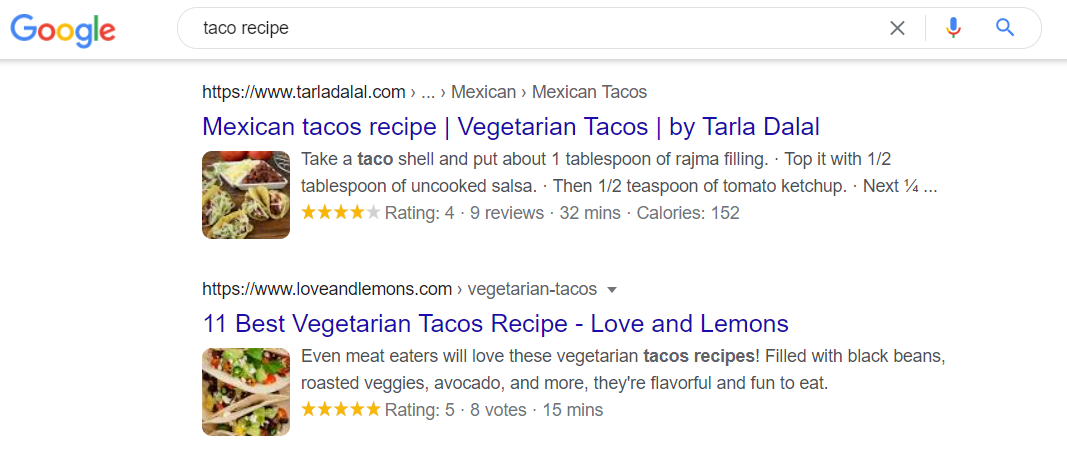The width and height of the screenshot is (1067, 457).
Task: Click the '8 votes' text
Action: click(498, 410)
